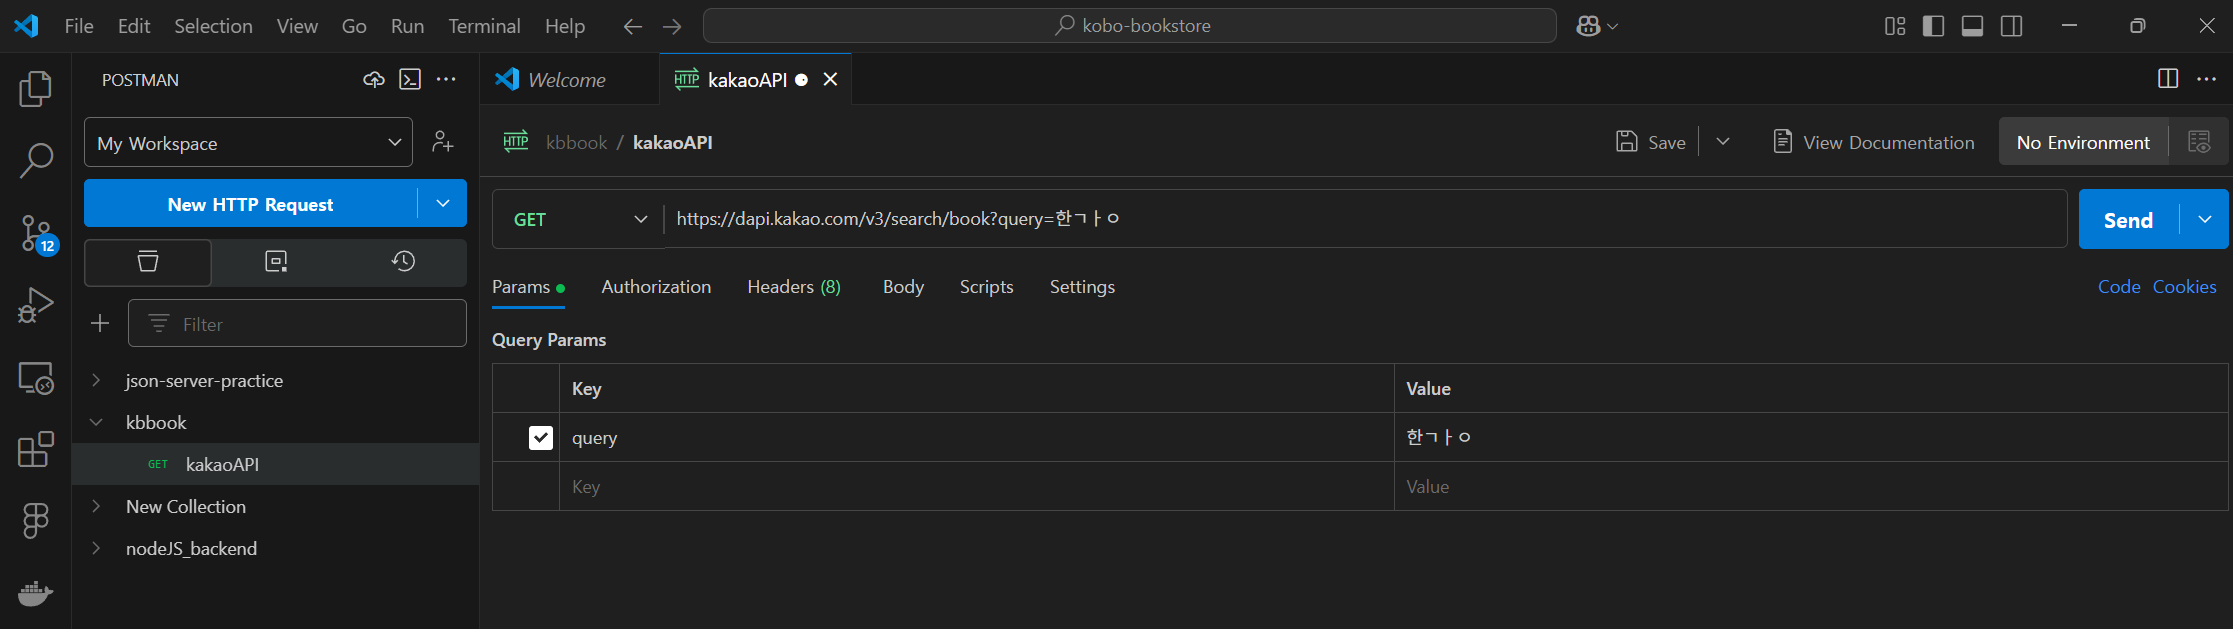This screenshot has width=2233, height=629.
Task: Open the Search view in the activity bar
Action: (x=36, y=160)
